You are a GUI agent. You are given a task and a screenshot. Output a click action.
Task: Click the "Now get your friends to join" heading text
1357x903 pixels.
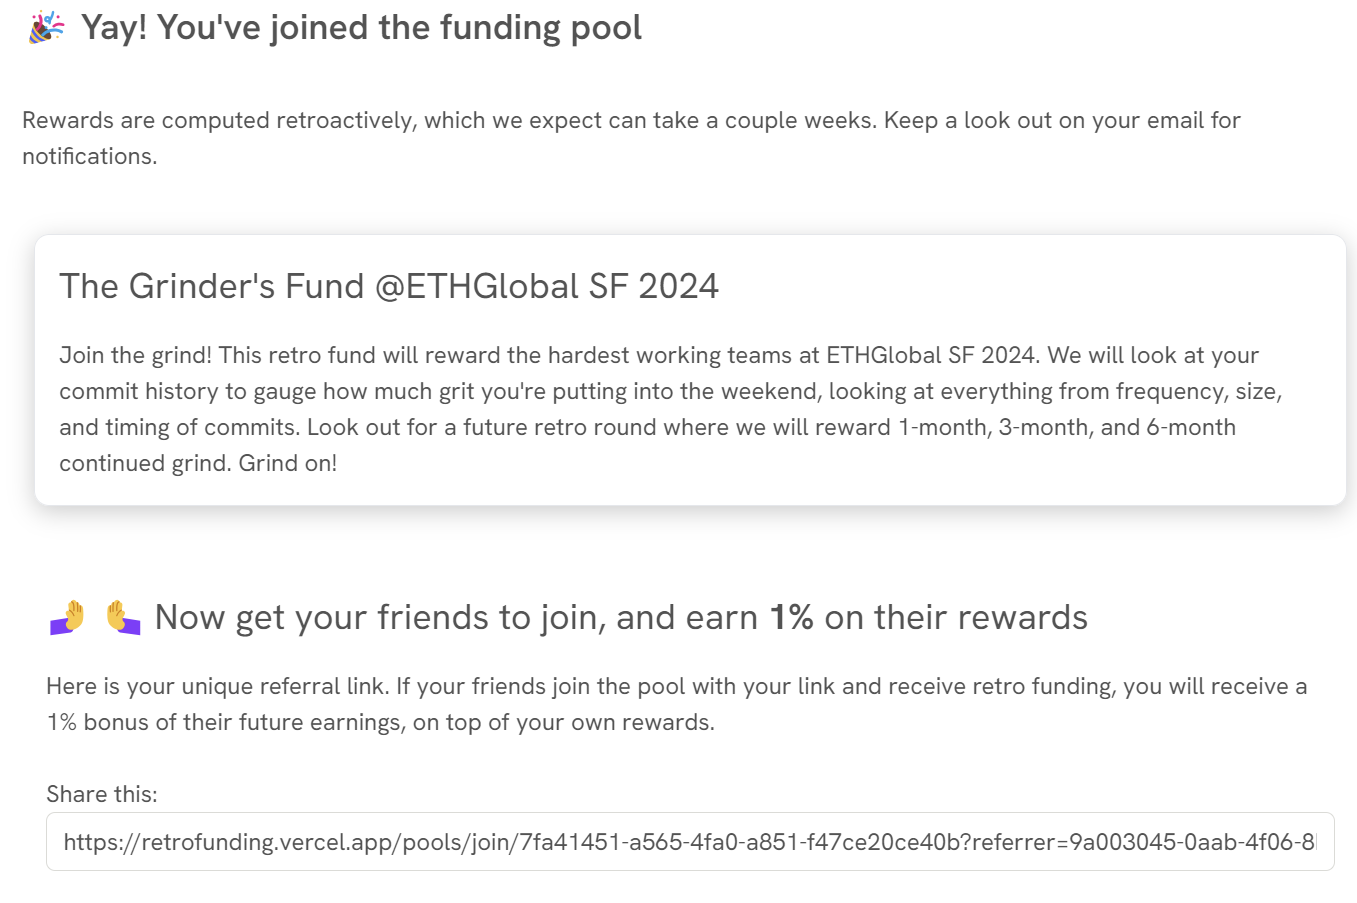(456, 617)
